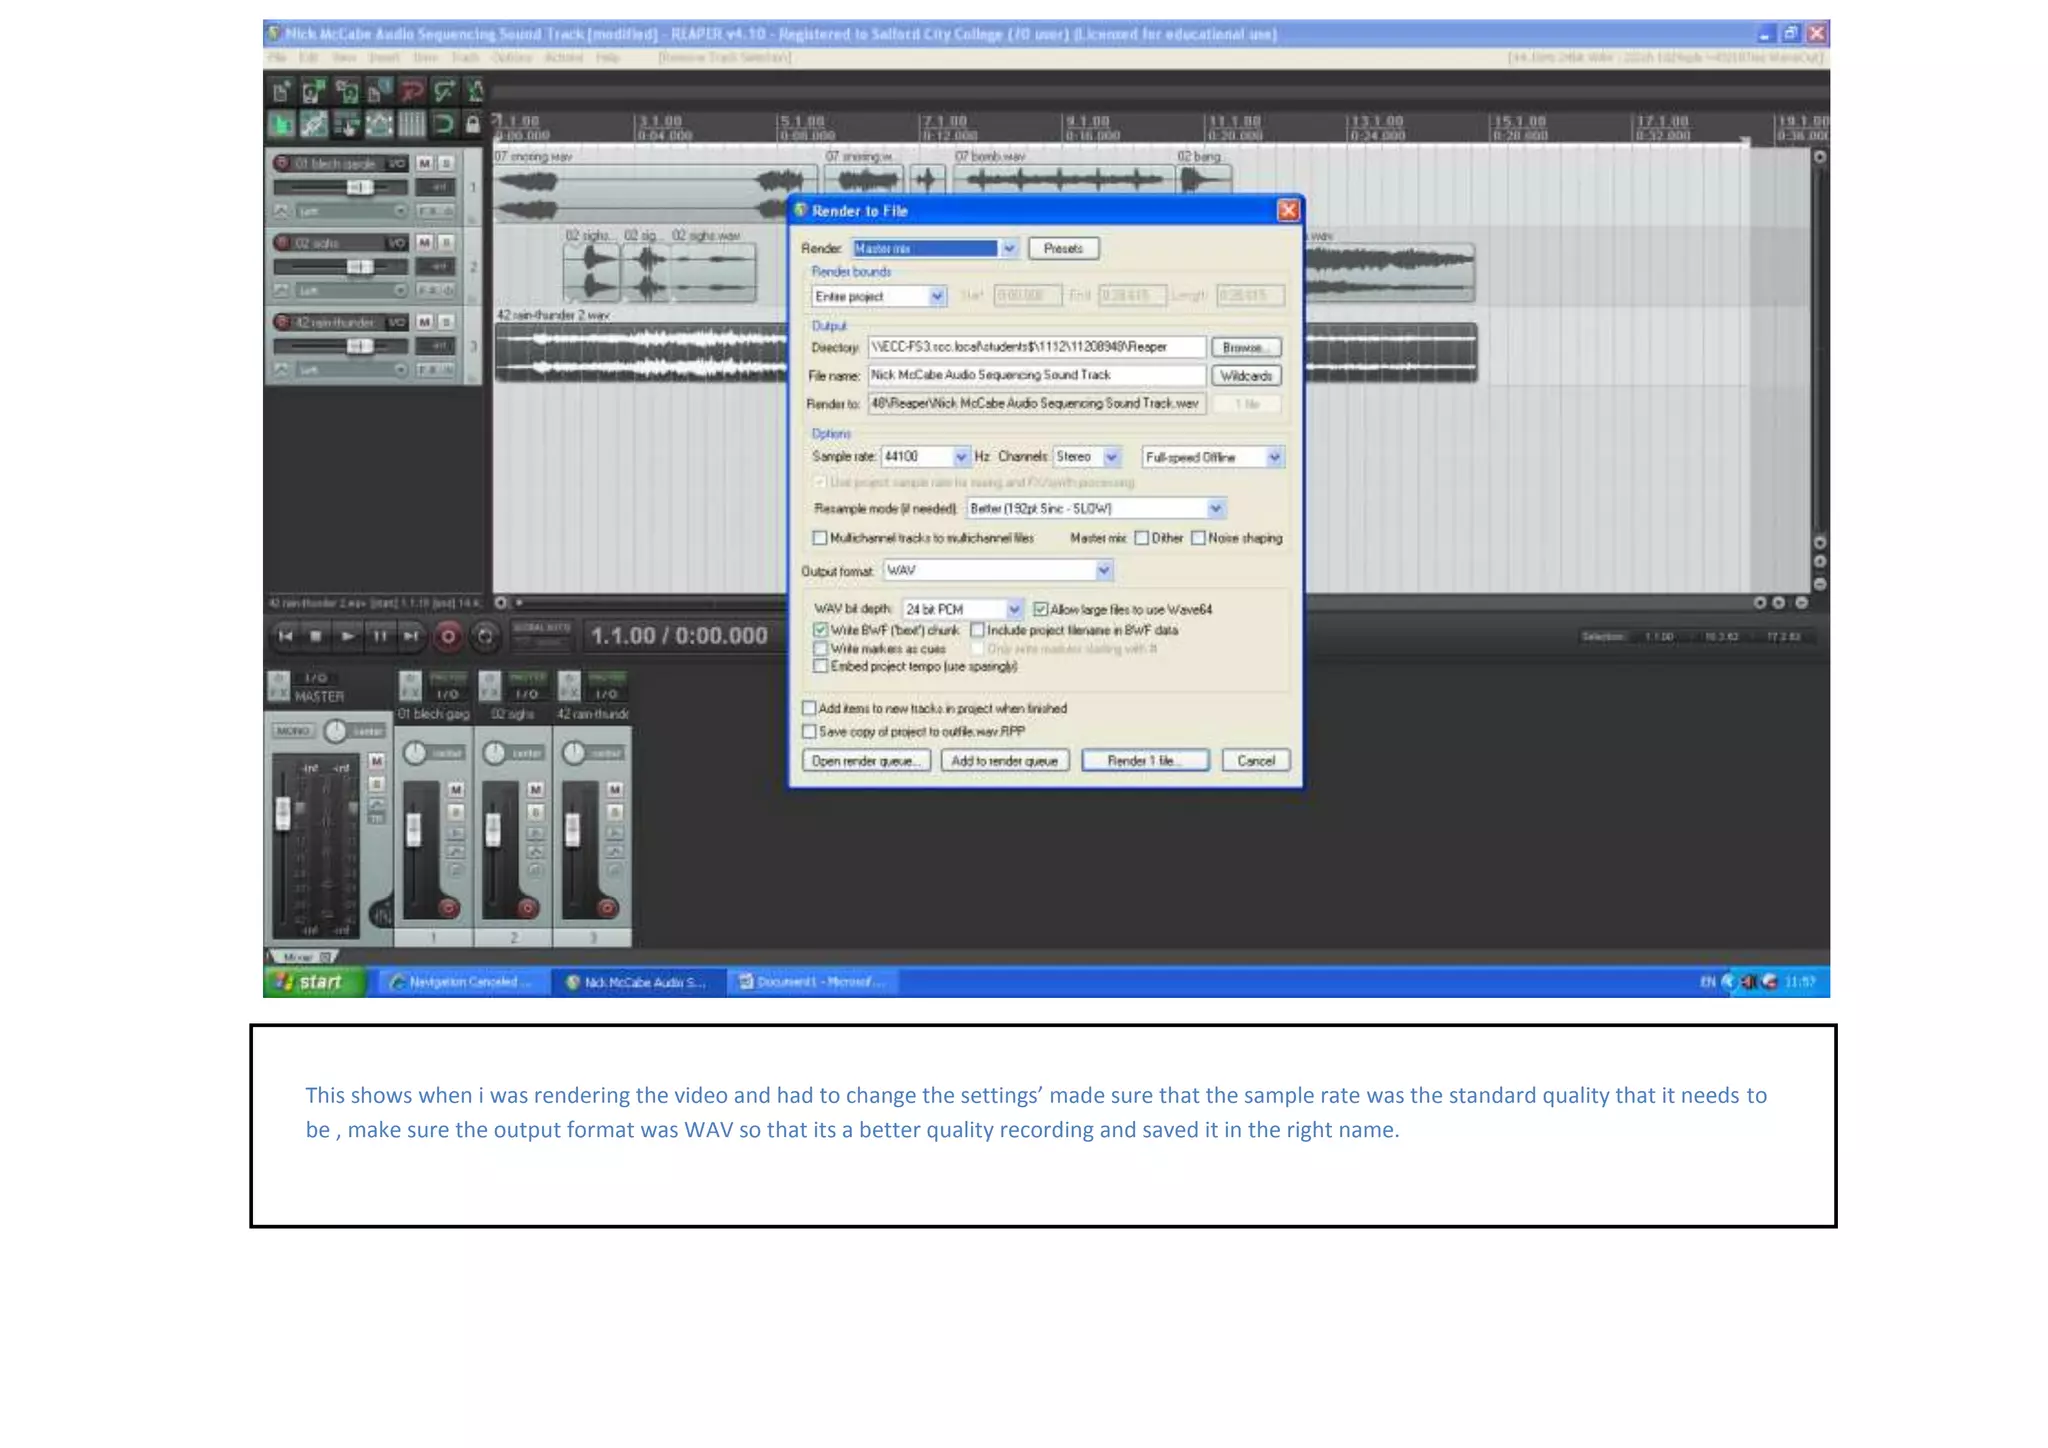Click the transport Play button
Screen dimensions: 2048x1448
click(348, 636)
